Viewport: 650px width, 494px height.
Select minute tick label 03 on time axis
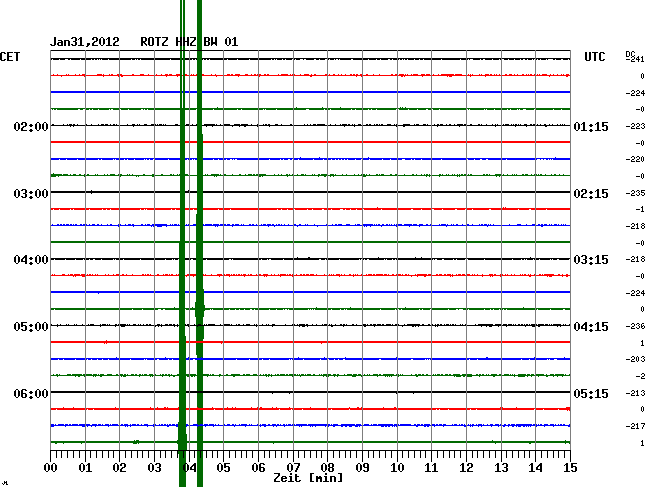[x=154, y=467]
